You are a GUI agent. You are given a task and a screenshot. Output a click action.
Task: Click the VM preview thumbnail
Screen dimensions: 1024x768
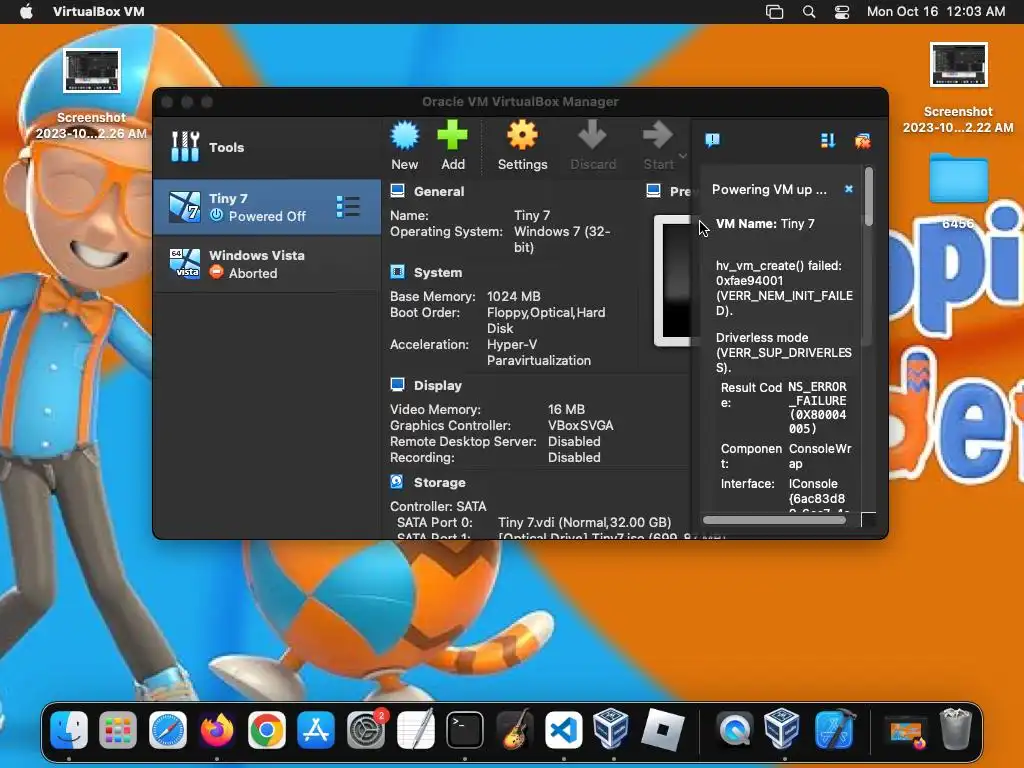(x=673, y=281)
